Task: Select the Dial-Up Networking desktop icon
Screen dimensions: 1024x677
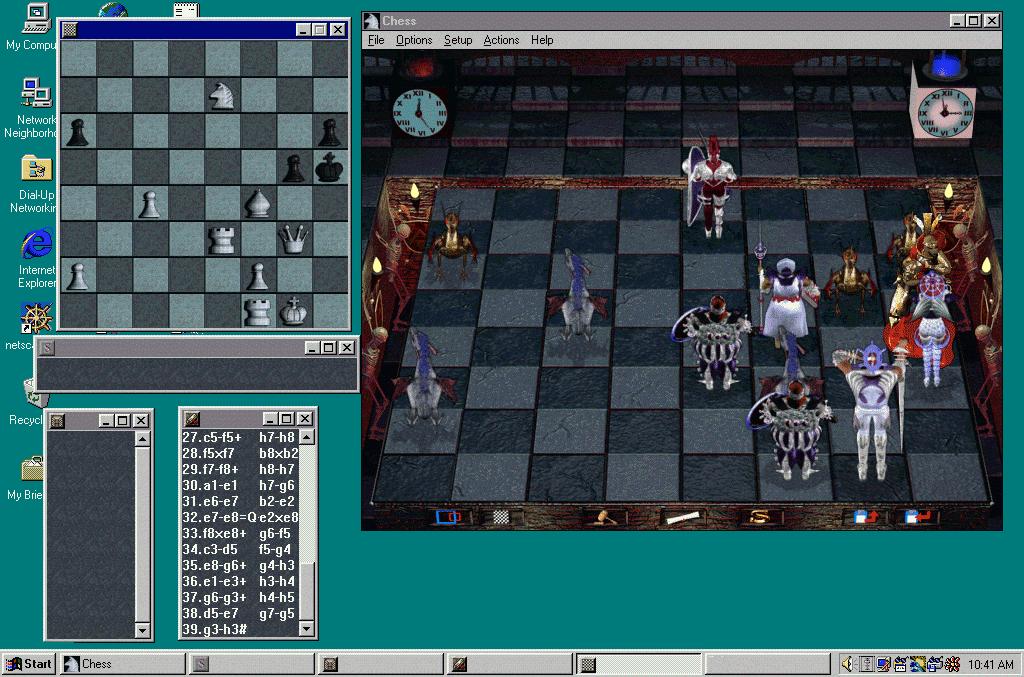Action: point(34,185)
